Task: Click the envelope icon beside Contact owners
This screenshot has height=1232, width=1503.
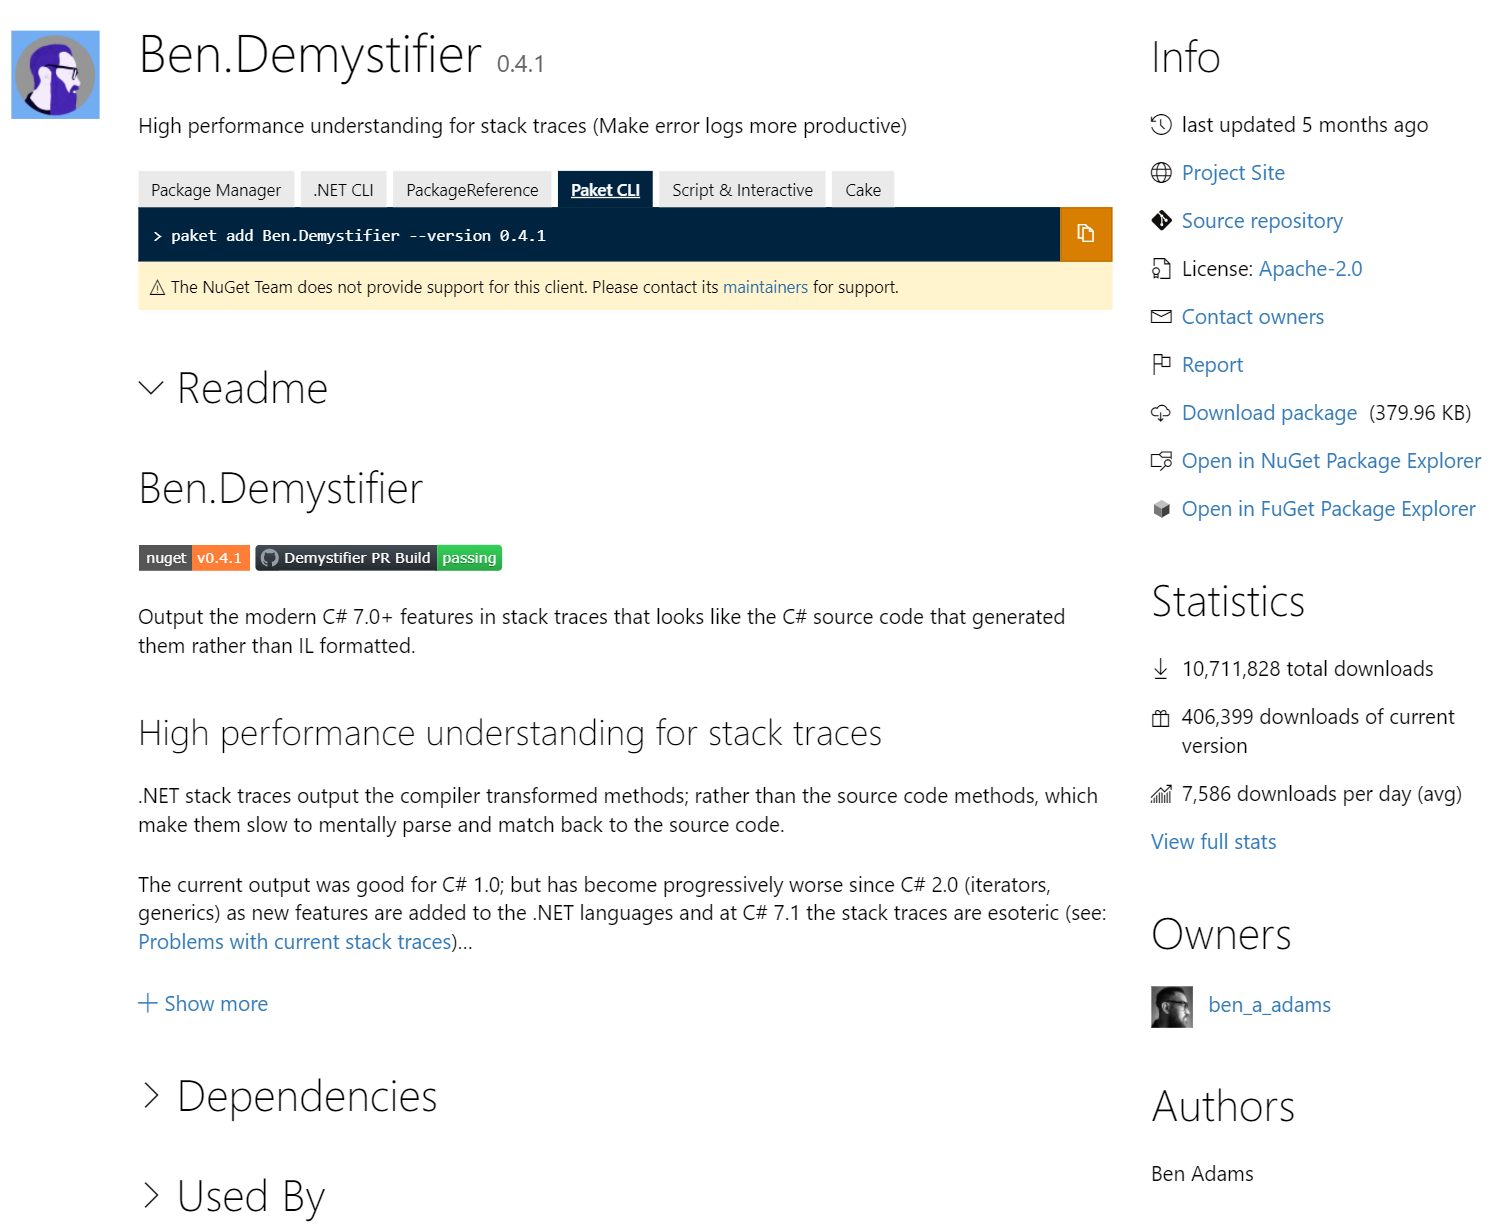Action: point(1161,317)
